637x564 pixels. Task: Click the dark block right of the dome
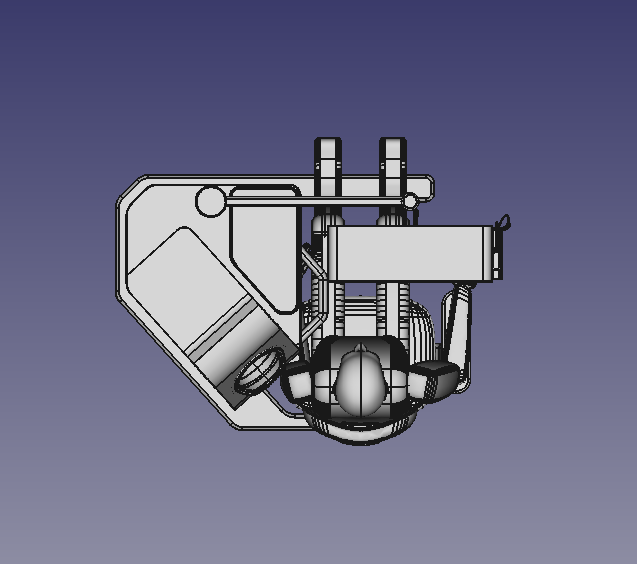435,379
